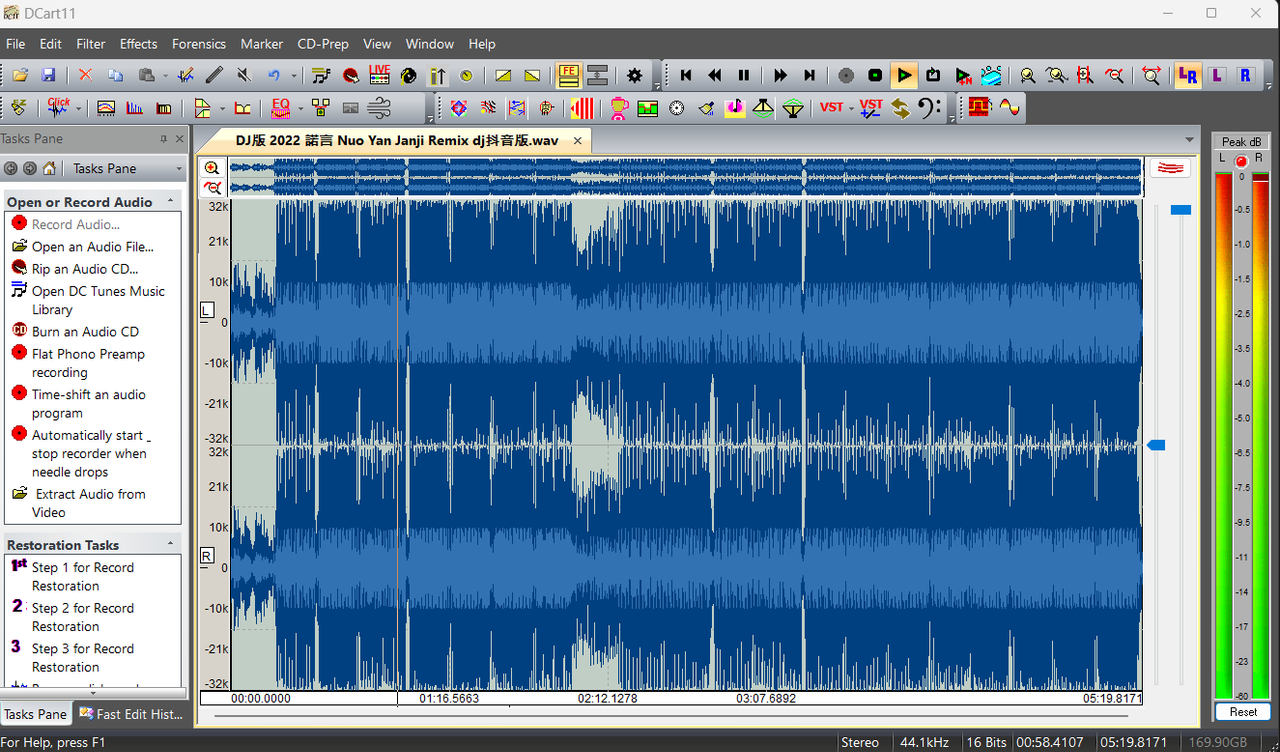The width and height of the screenshot is (1280, 752).
Task: Click the Rip an Audio CD link
Action: pos(84,269)
